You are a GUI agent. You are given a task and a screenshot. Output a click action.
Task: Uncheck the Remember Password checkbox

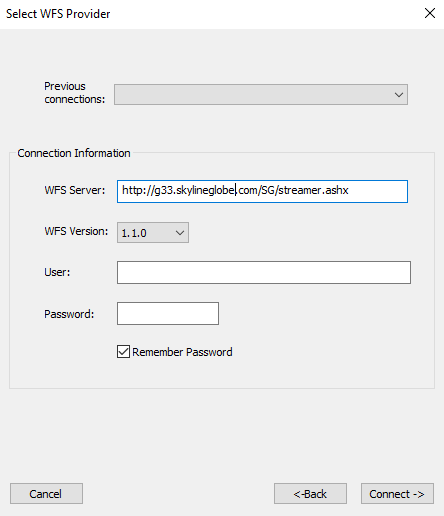(x=123, y=352)
